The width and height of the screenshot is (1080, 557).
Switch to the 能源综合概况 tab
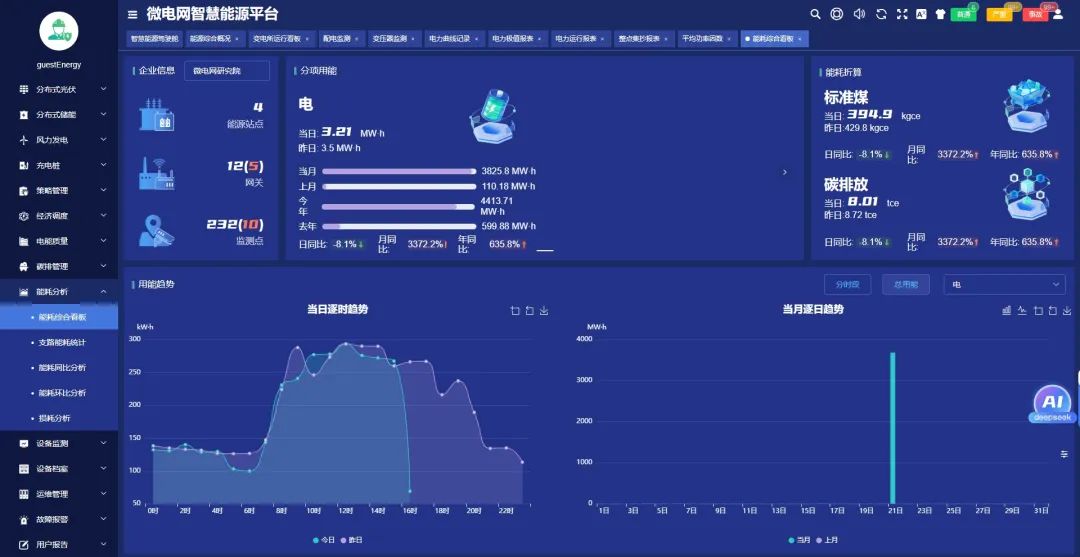214,39
